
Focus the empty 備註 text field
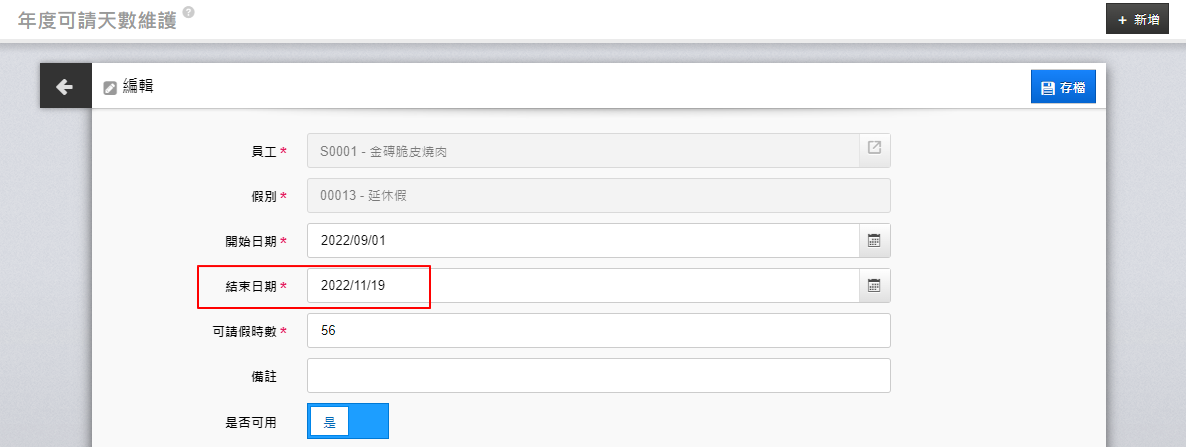point(598,376)
